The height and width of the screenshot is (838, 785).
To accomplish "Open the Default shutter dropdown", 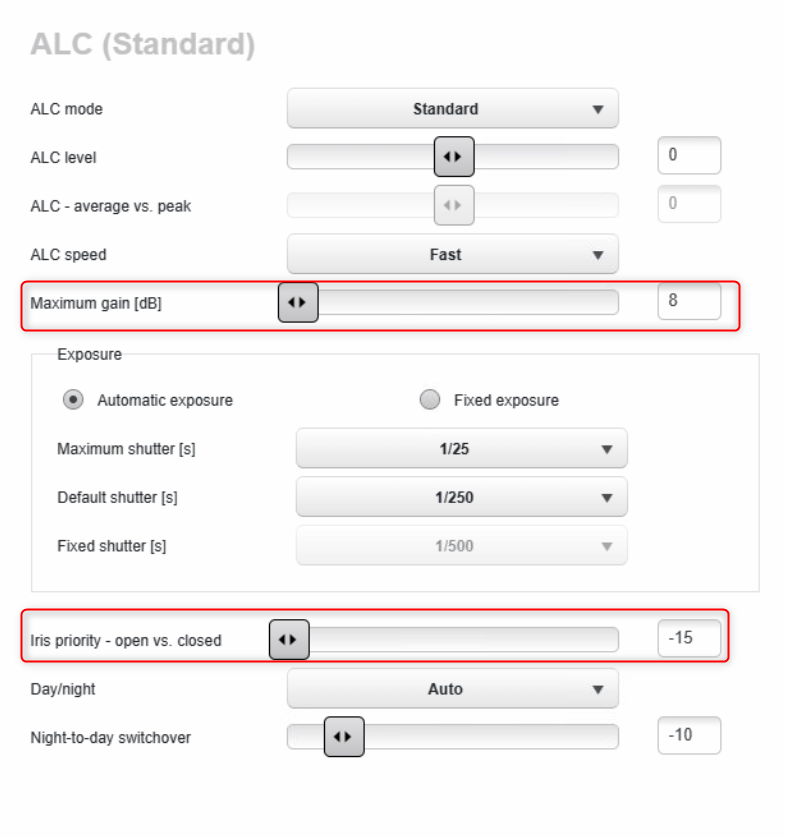I will click(461, 497).
